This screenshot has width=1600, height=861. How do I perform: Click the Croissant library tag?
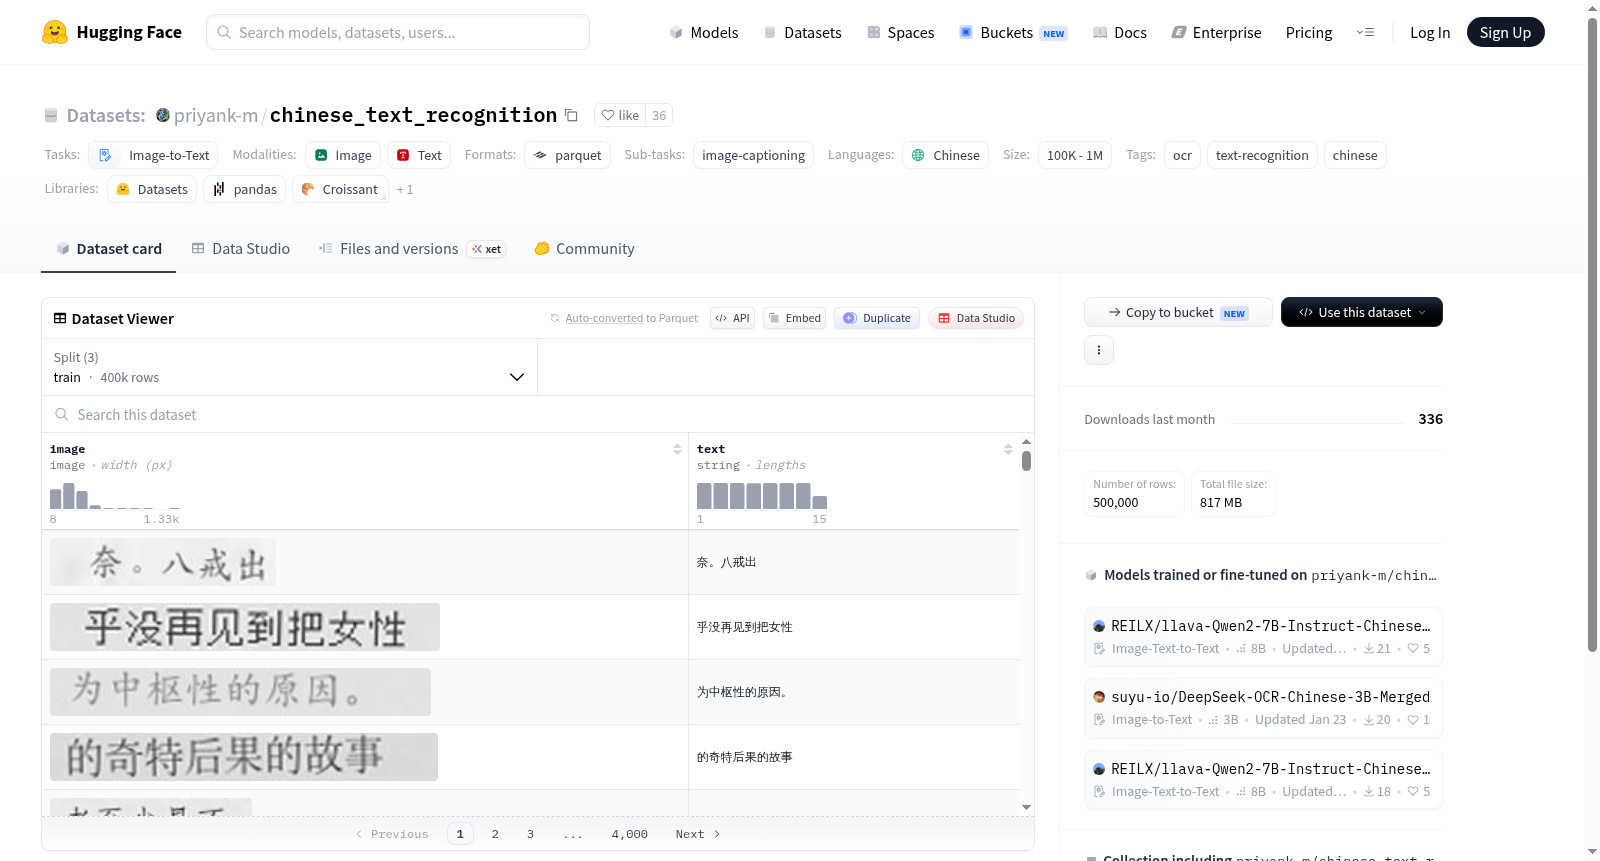339,189
